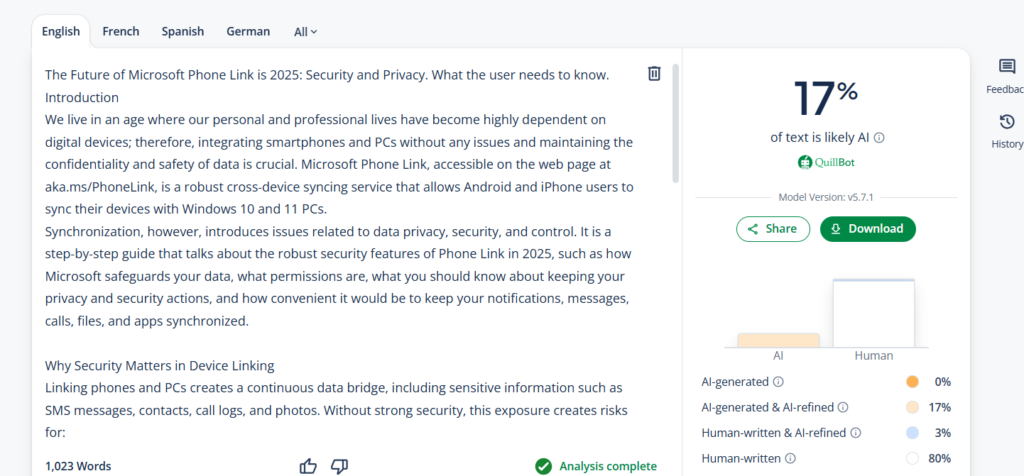Select the Spanish language tab
The height and width of the screenshot is (476, 1024).
(x=183, y=31)
